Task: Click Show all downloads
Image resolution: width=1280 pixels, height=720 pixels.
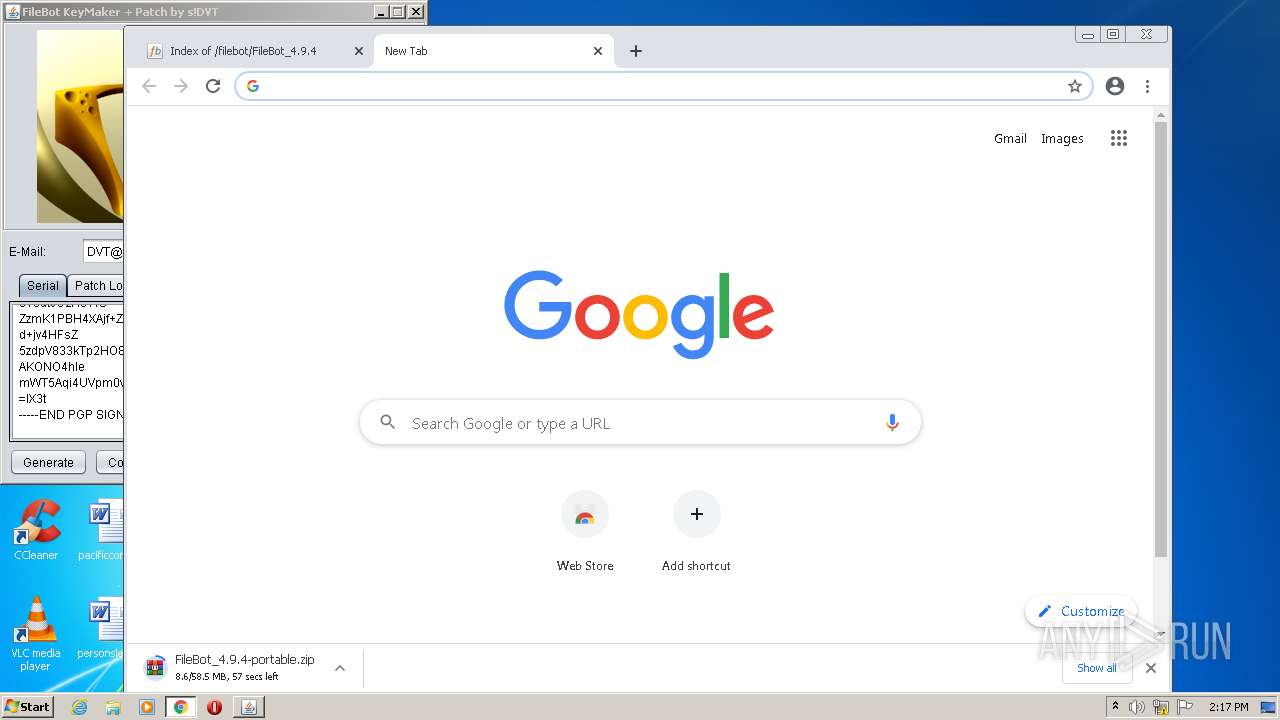Action: point(1097,668)
